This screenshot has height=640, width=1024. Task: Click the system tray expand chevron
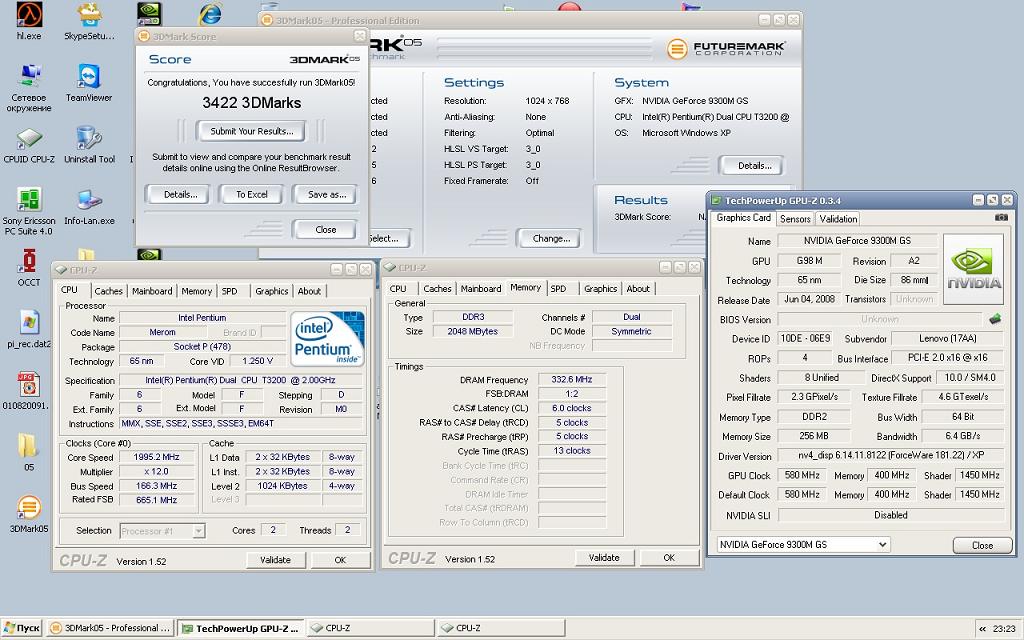[982, 629]
